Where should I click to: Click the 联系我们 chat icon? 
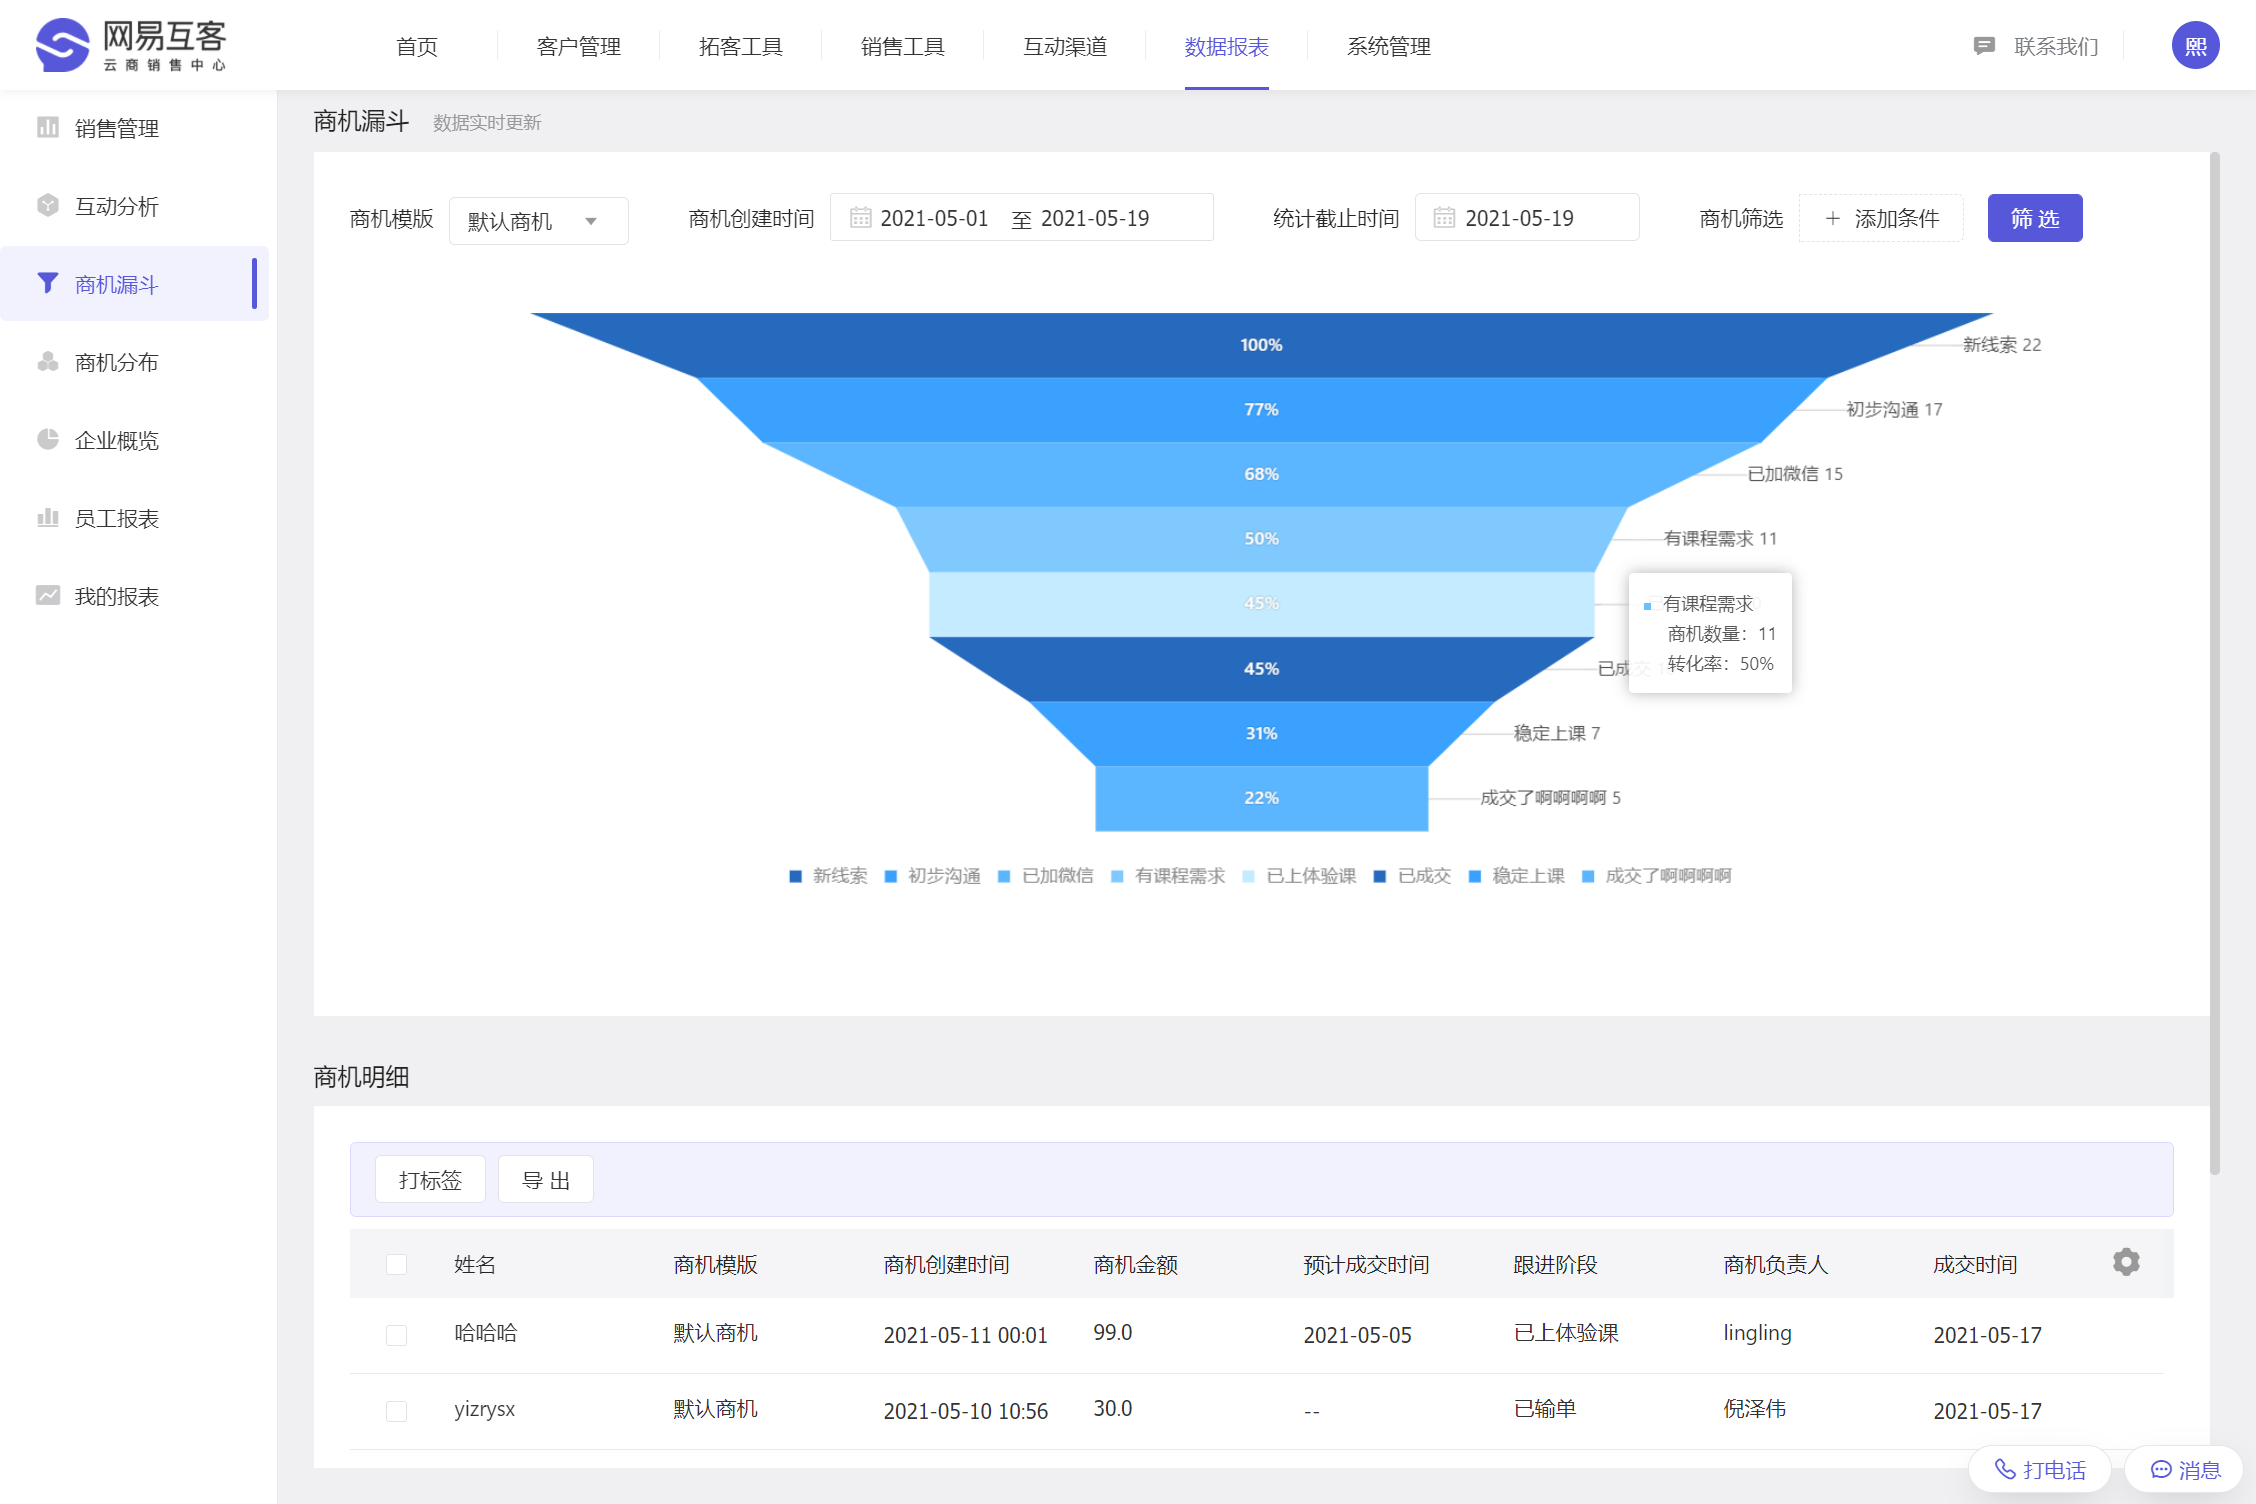click(1984, 46)
